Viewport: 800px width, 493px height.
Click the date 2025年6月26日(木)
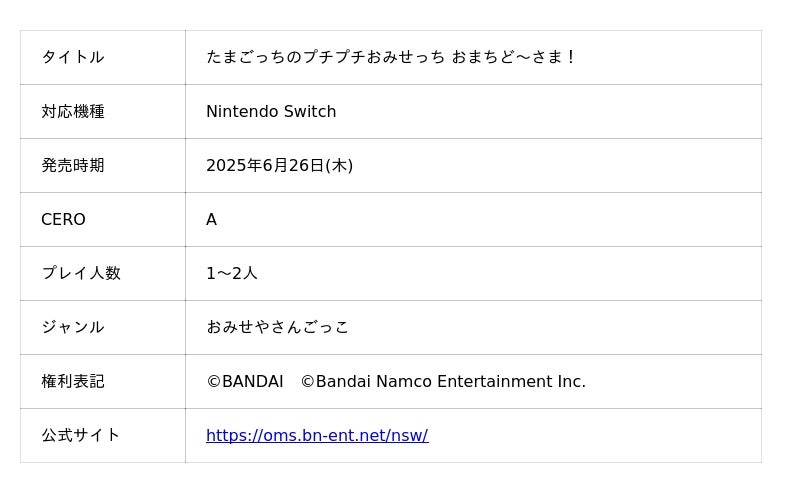point(279,165)
